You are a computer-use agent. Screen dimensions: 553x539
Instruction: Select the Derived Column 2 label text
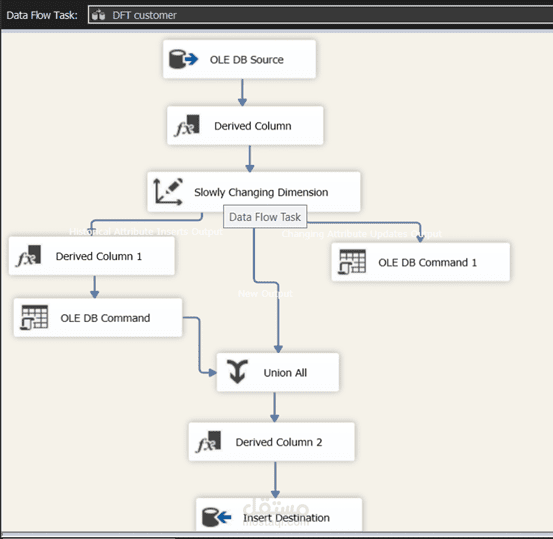click(279, 442)
